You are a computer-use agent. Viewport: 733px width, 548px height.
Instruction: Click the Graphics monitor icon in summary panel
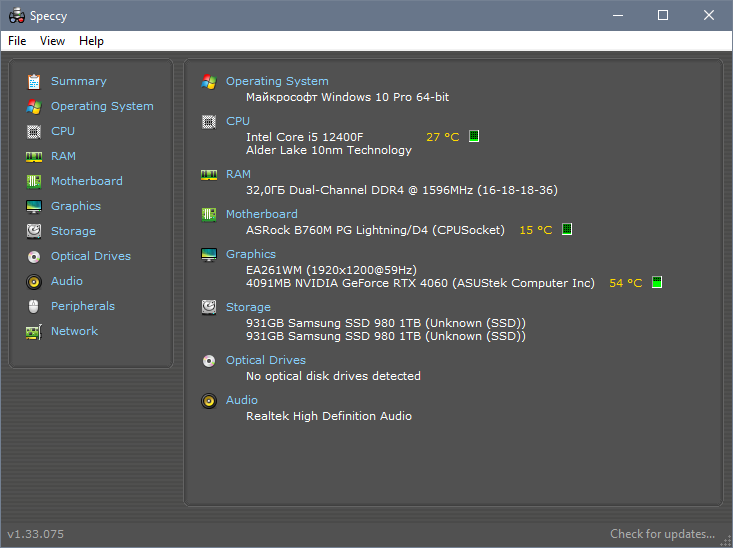(x=209, y=255)
